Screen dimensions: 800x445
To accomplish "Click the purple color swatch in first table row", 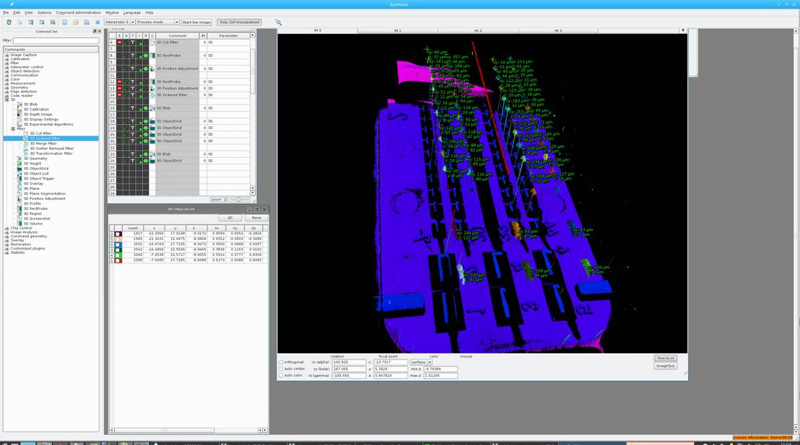I will coord(118,234).
